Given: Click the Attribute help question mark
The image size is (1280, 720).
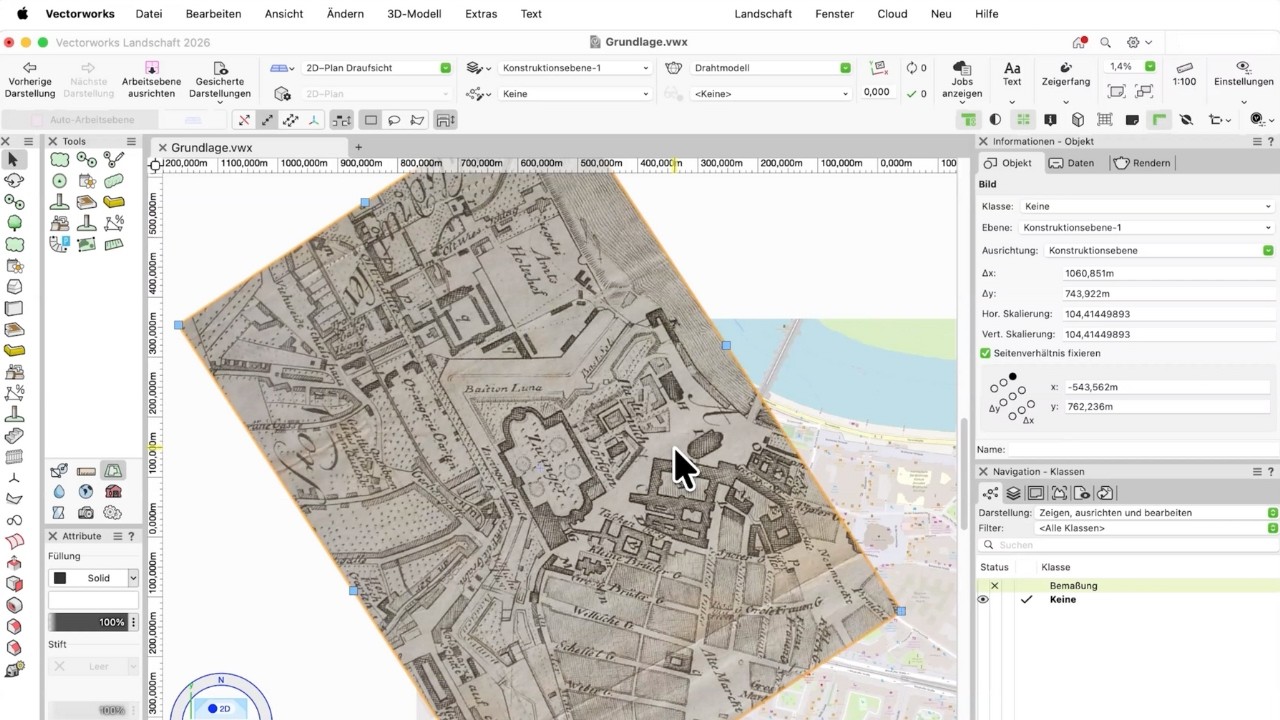Looking at the screenshot, I should (x=131, y=536).
